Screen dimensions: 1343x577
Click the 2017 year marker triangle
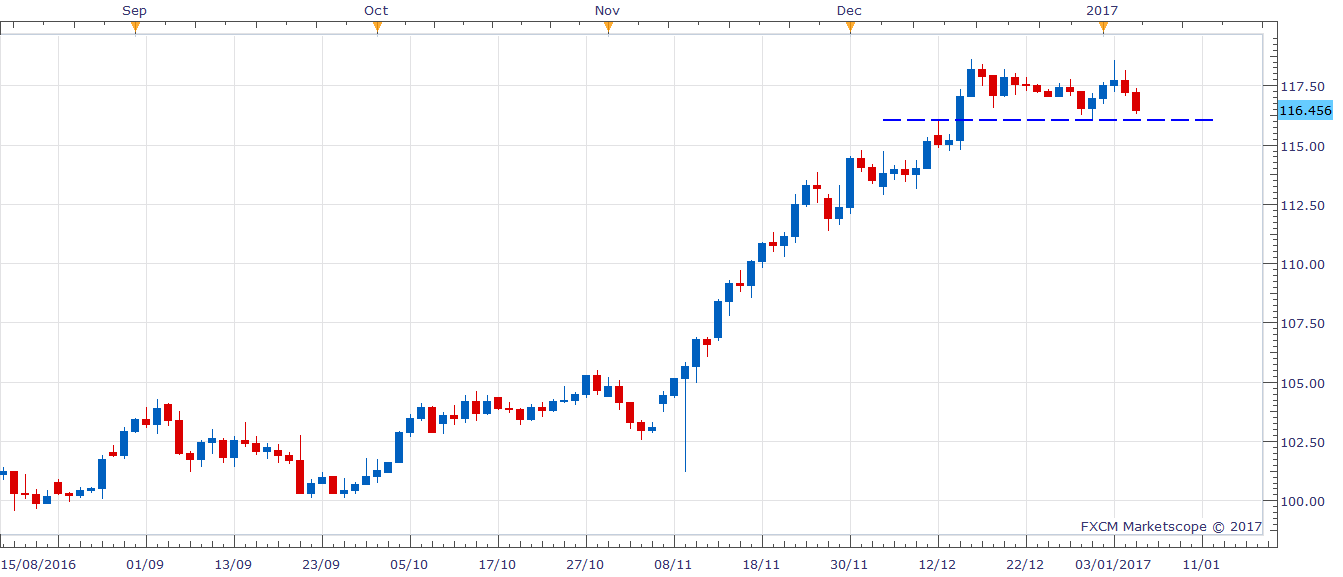pos(1103,28)
